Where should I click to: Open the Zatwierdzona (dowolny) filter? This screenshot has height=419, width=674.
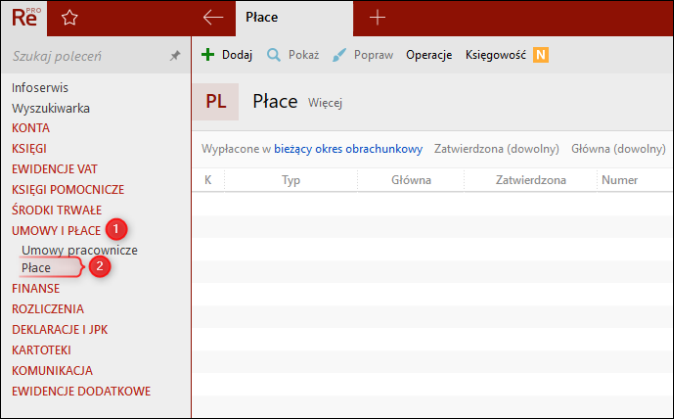496,149
